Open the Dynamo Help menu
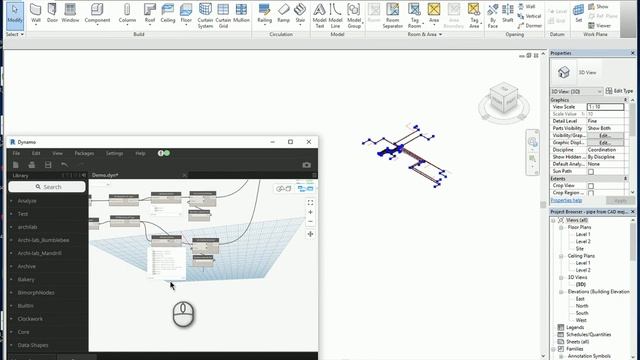Image resolution: width=640 pixels, height=360 pixels. (x=140, y=153)
